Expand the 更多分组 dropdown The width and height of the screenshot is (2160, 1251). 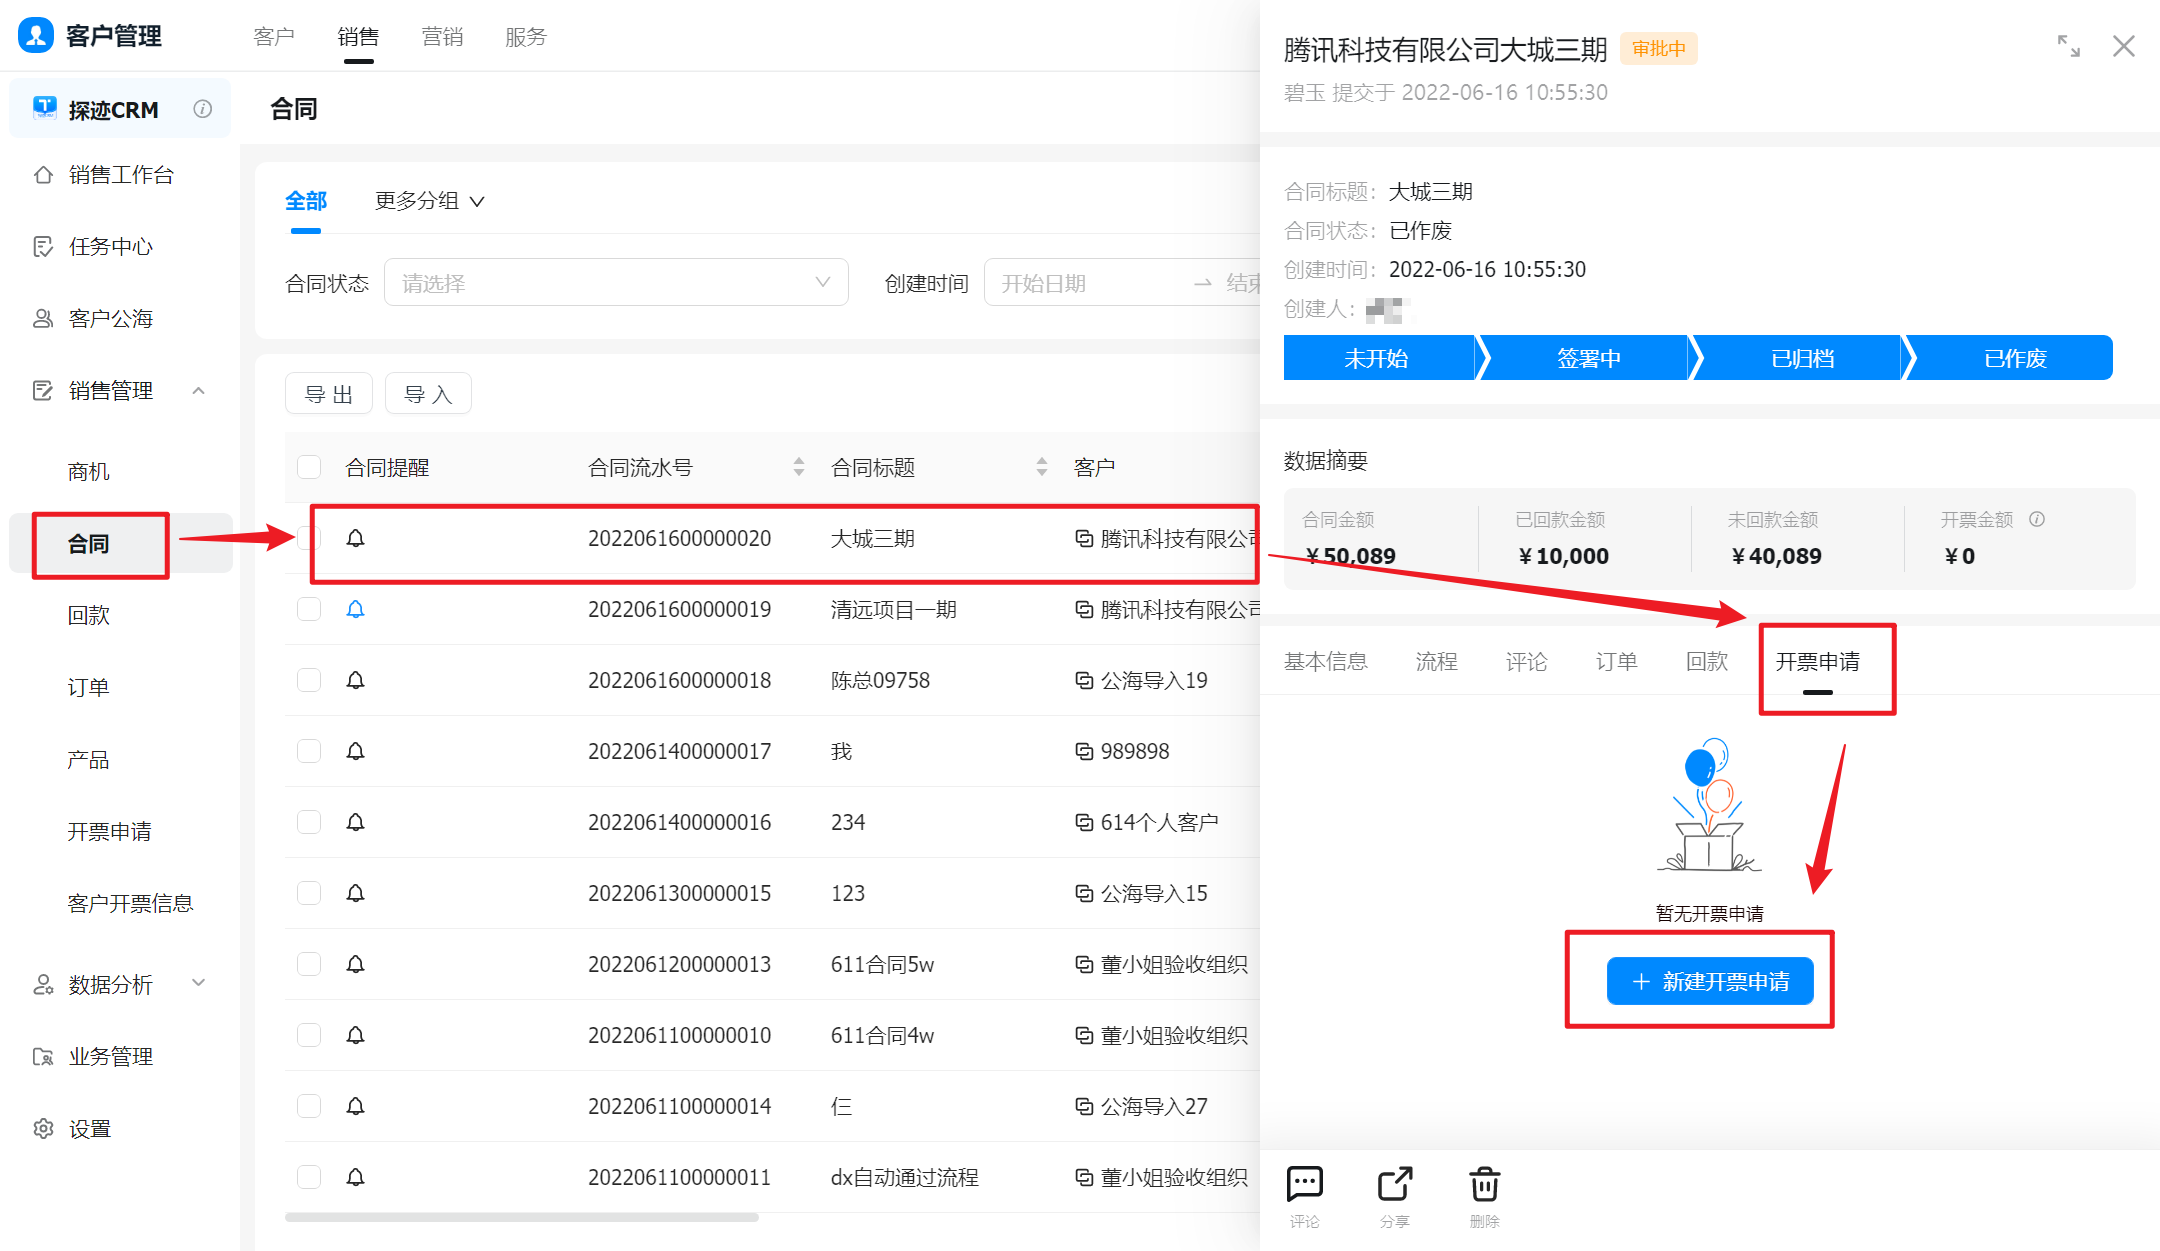click(429, 201)
